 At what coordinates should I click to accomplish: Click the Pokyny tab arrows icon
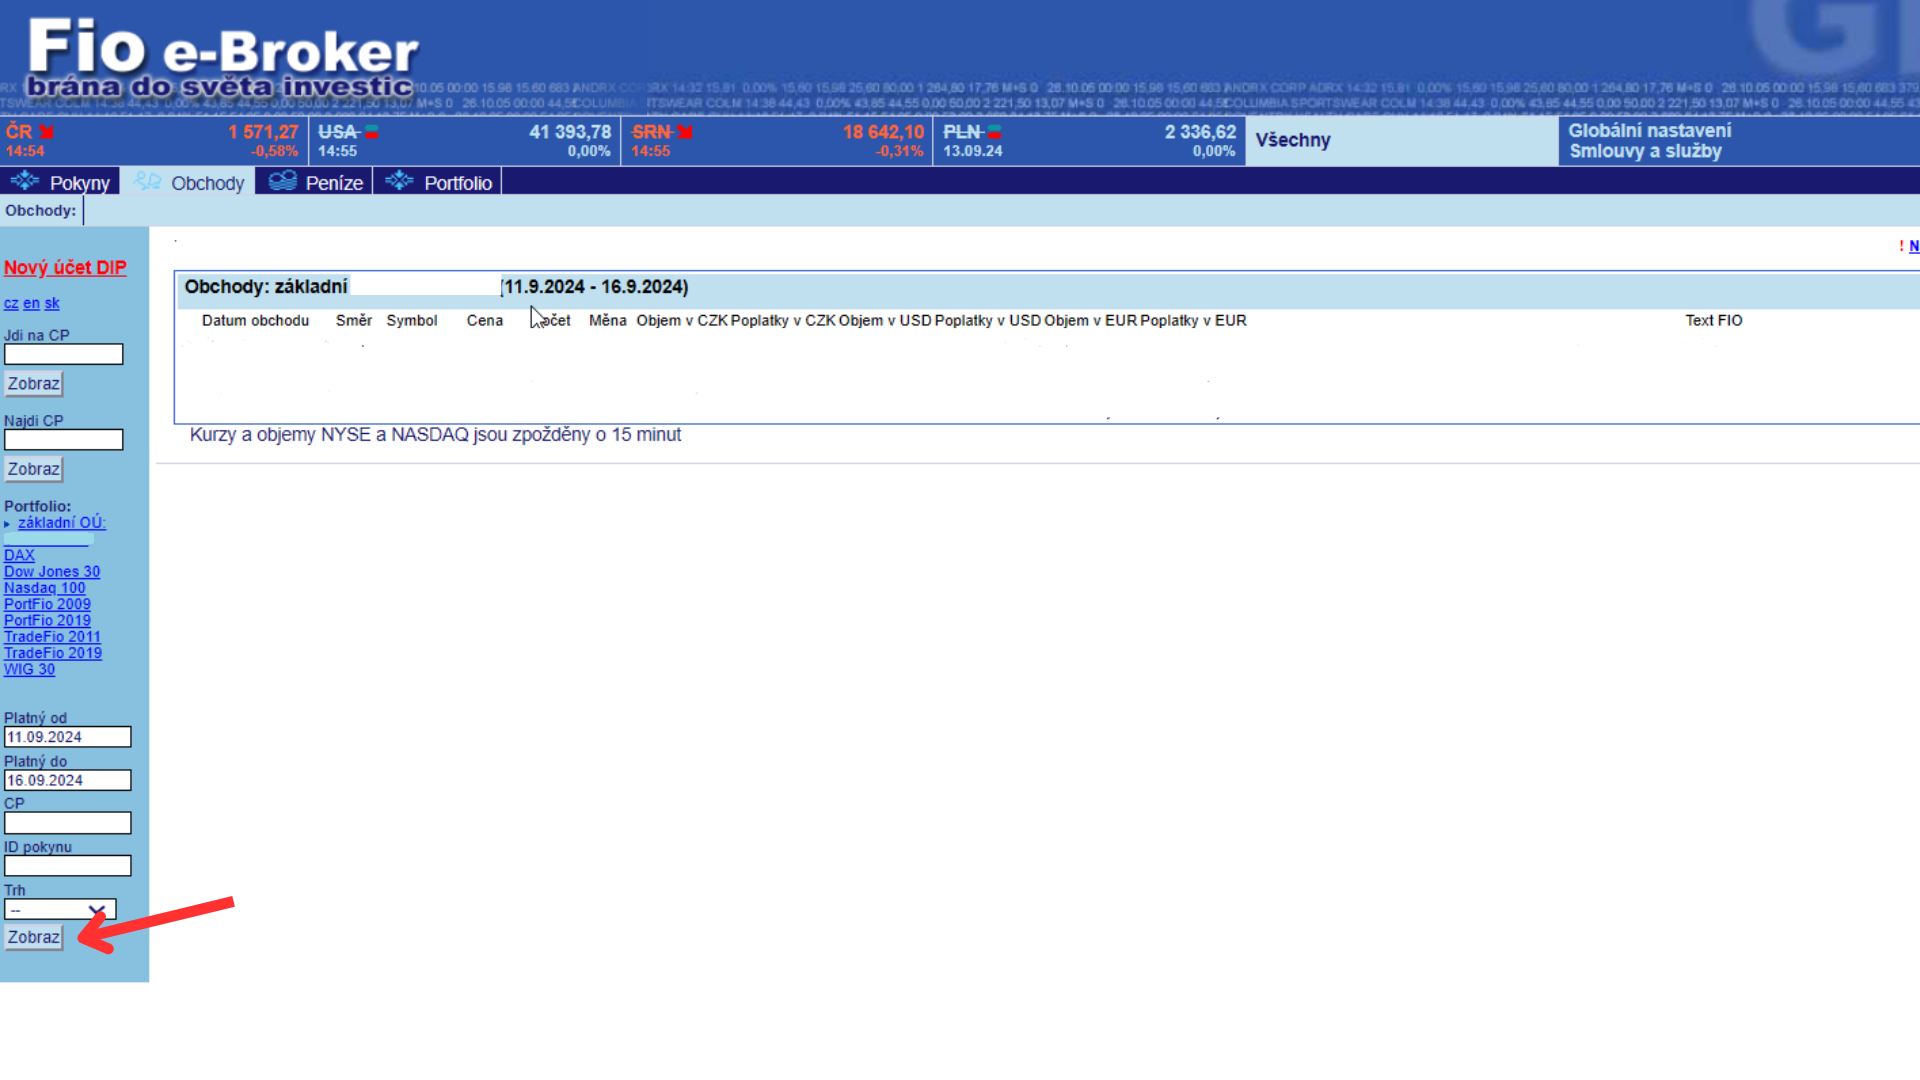coord(24,181)
